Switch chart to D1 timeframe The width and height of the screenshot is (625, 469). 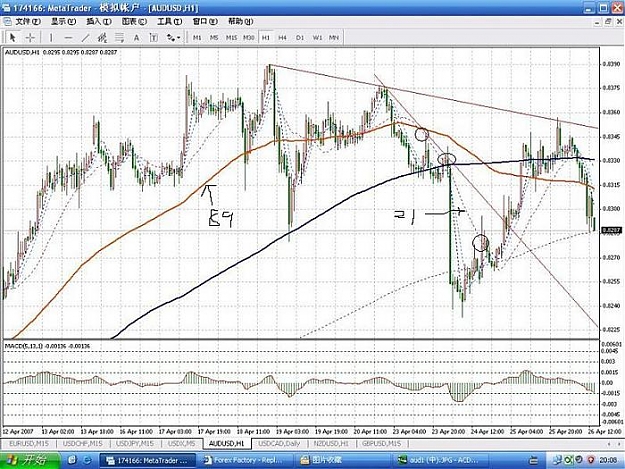pos(300,37)
